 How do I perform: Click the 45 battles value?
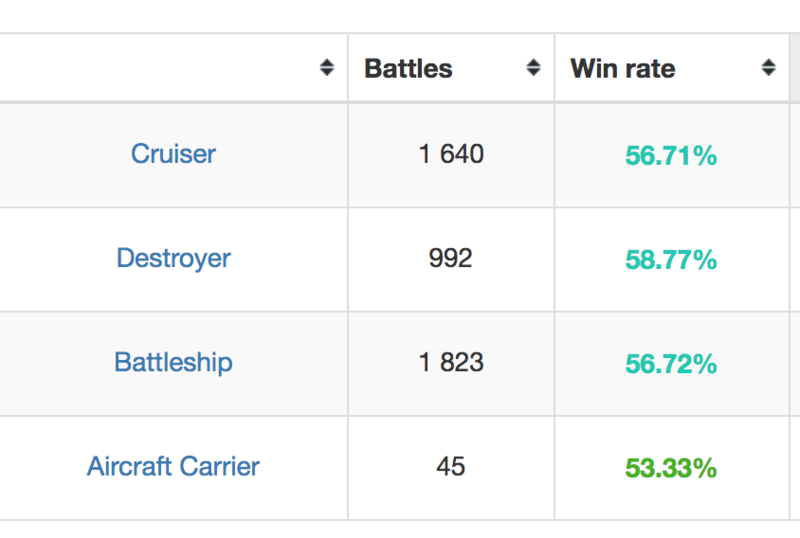pyautogui.click(x=451, y=466)
